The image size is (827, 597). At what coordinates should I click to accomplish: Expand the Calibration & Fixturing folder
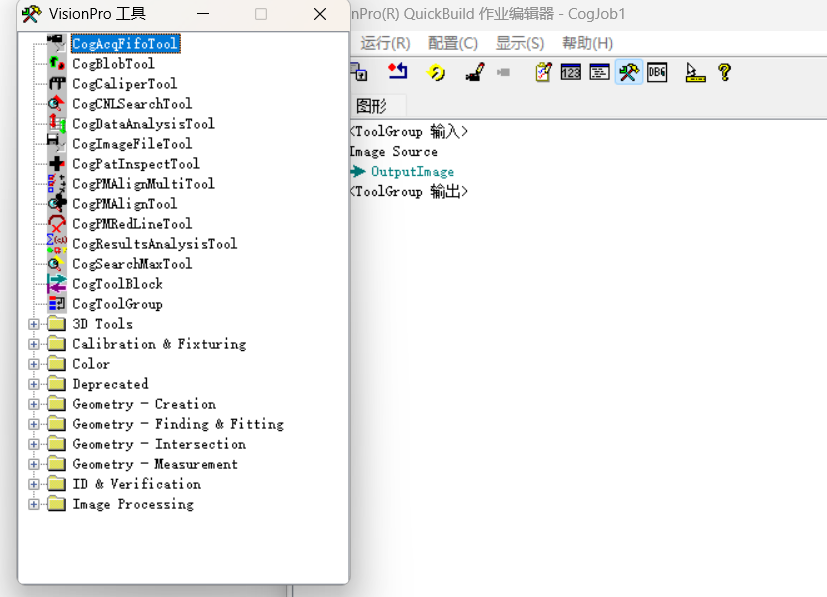(x=34, y=344)
